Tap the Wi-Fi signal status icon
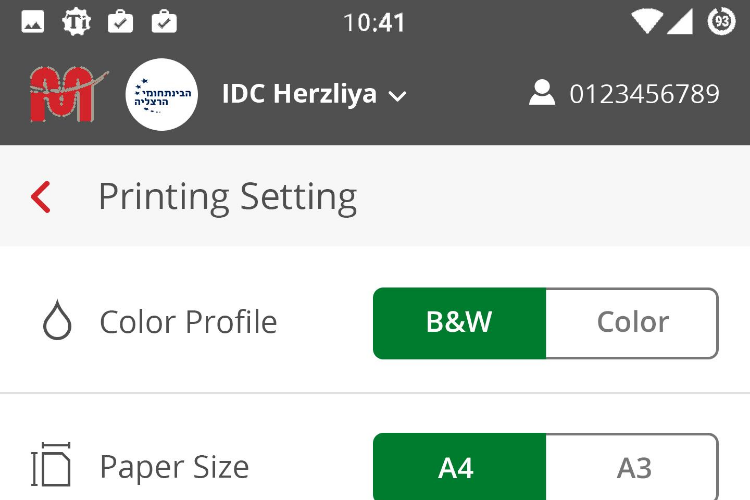 pyautogui.click(x=647, y=22)
